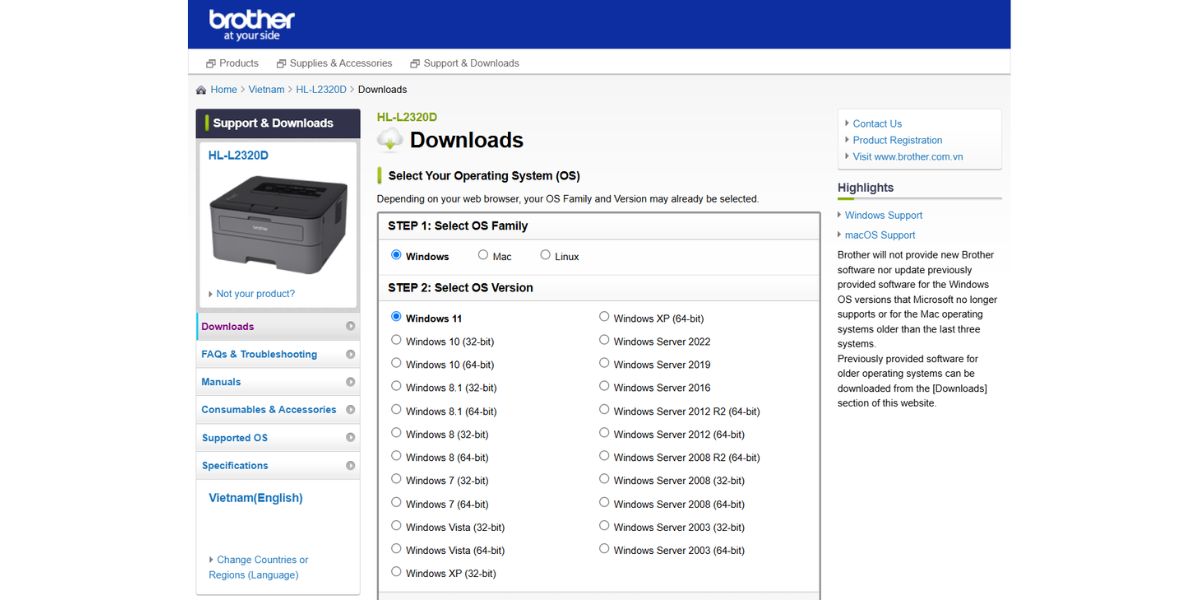Click the arrow icon beside Manuals
Image resolution: width=1200 pixels, height=600 pixels.
(350, 382)
